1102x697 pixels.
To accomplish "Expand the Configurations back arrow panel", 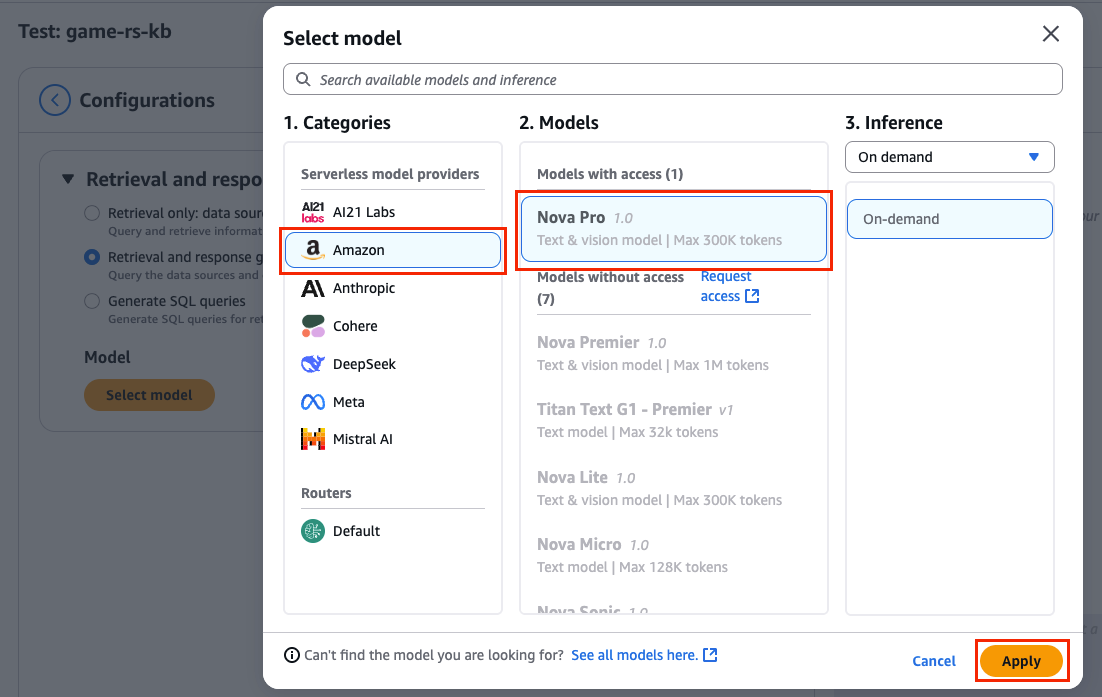I will click(x=55, y=100).
